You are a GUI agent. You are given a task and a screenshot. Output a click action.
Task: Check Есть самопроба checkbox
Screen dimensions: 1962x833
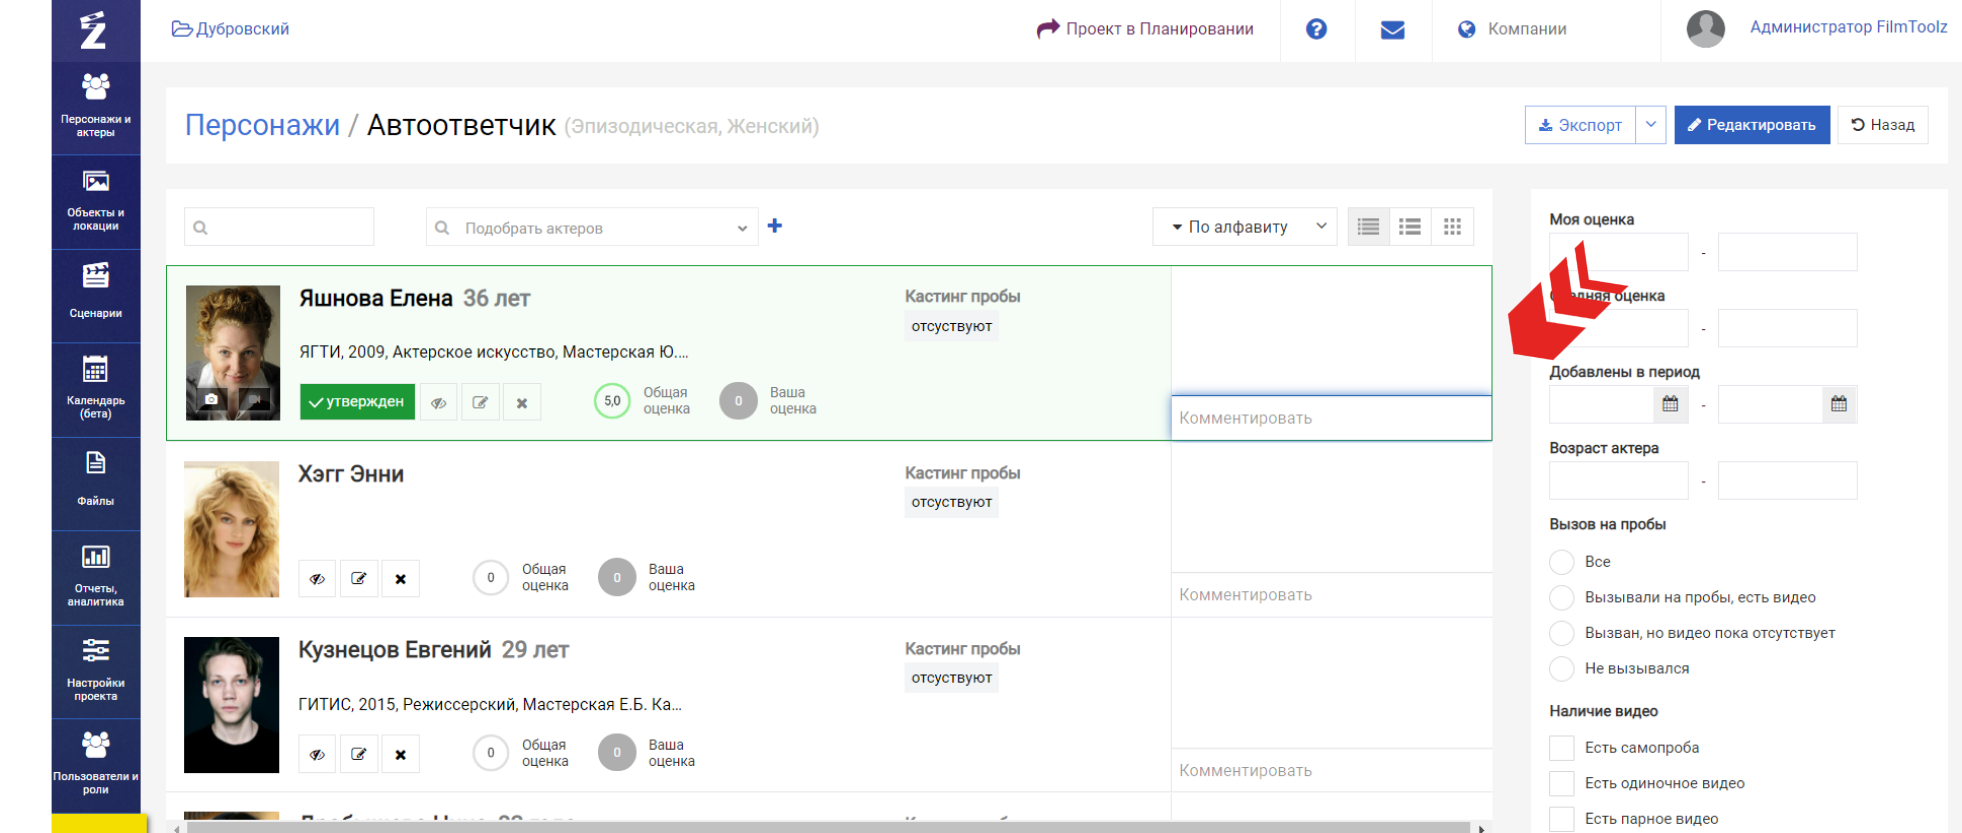point(1562,748)
